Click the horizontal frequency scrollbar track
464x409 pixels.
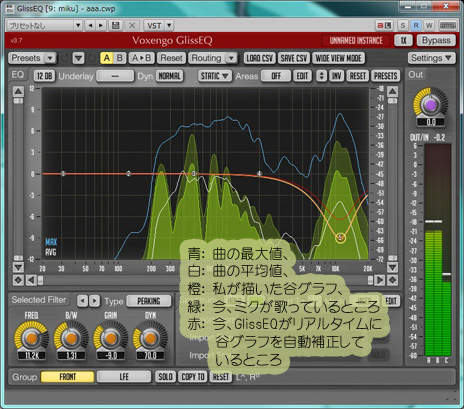205,280
